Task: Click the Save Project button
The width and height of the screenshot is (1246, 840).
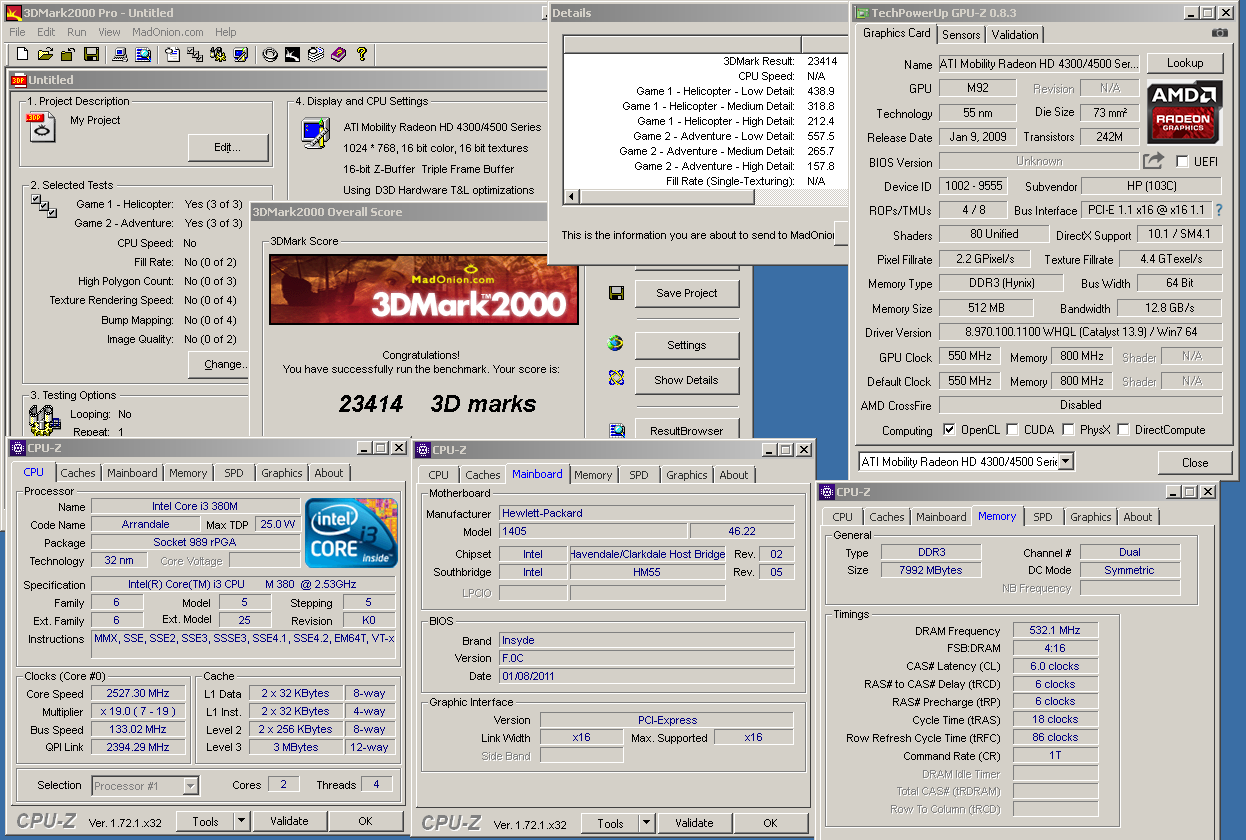Action: tap(687, 293)
